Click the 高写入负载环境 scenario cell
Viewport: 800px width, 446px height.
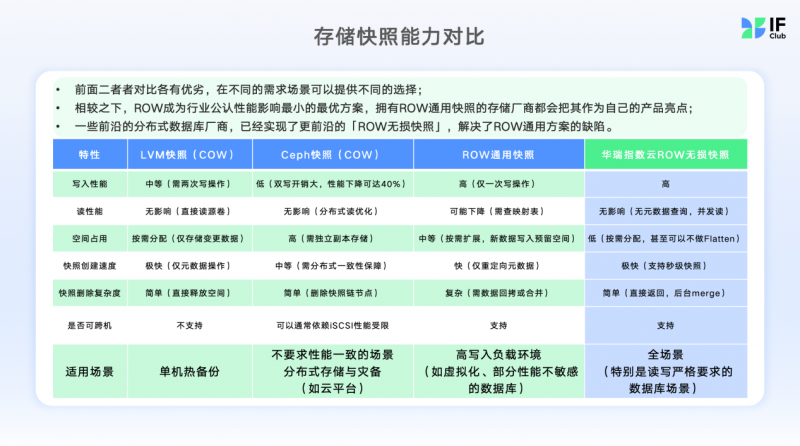[x=498, y=371]
